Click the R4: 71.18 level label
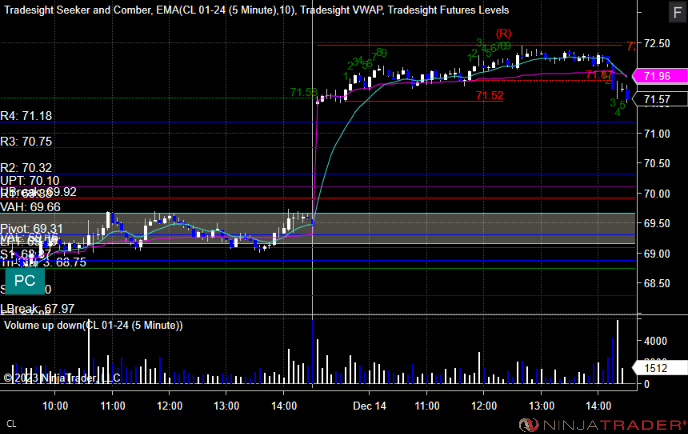688x434 pixels. pos(26,116)
